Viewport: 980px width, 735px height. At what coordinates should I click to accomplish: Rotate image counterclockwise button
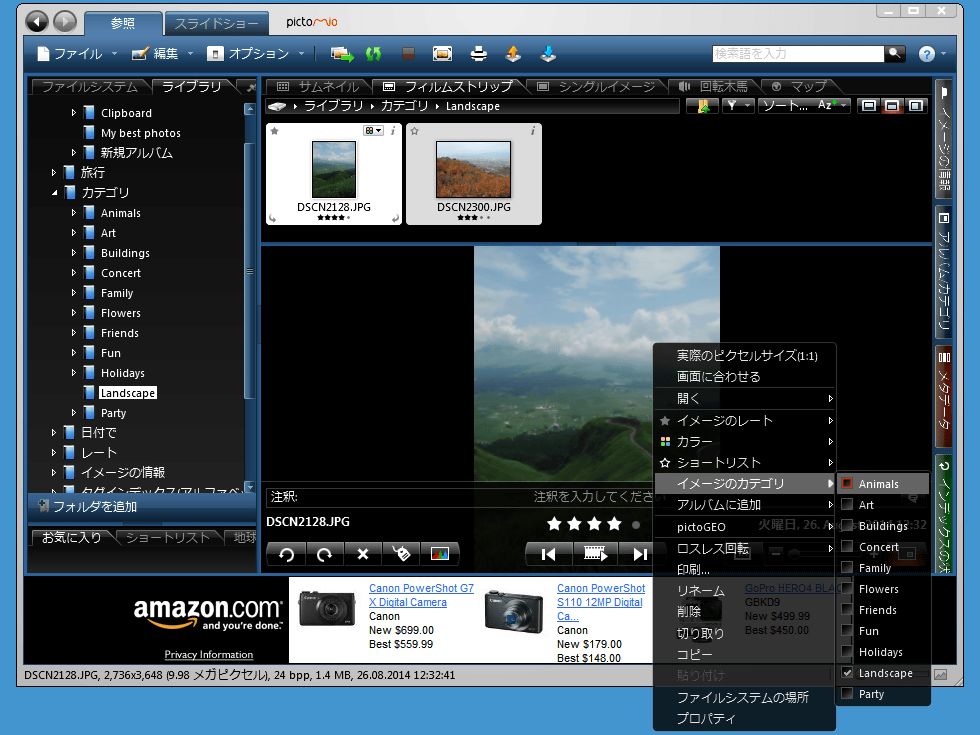[x=286, y=554]
